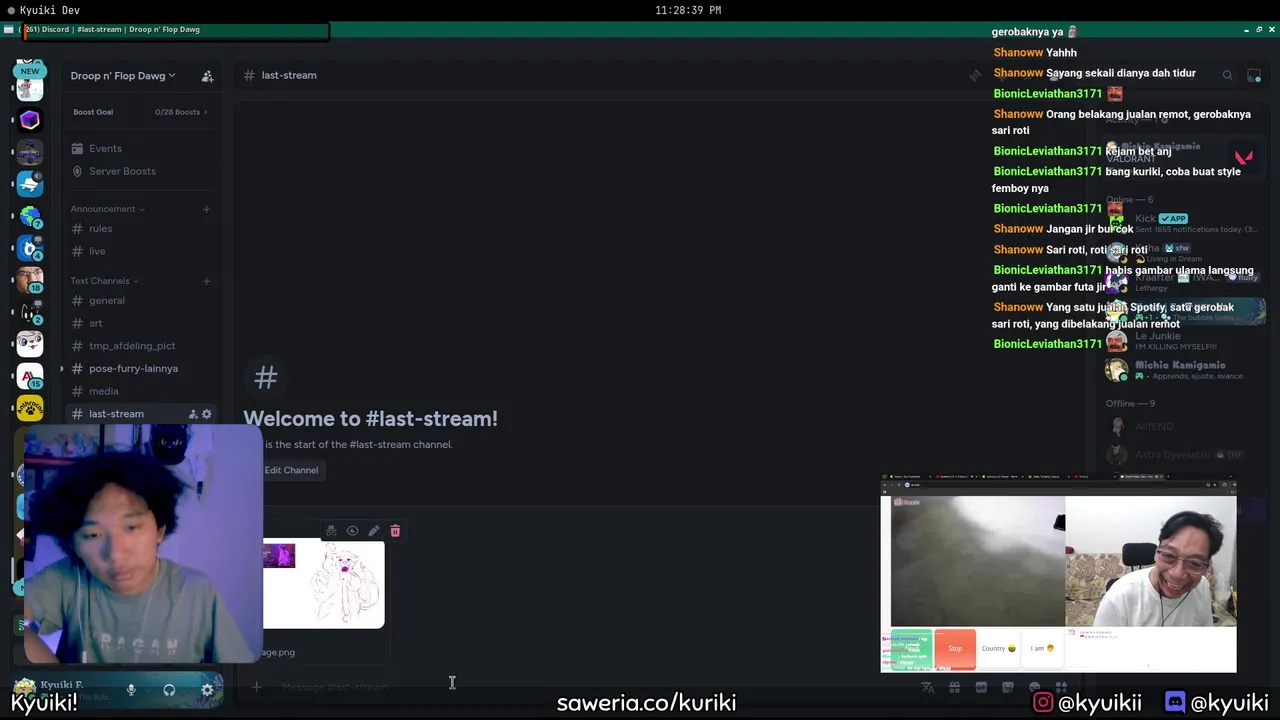The image size is (1280, 720).
Task: Open edit channel gear on last-stream
Action: pos(207,414)
